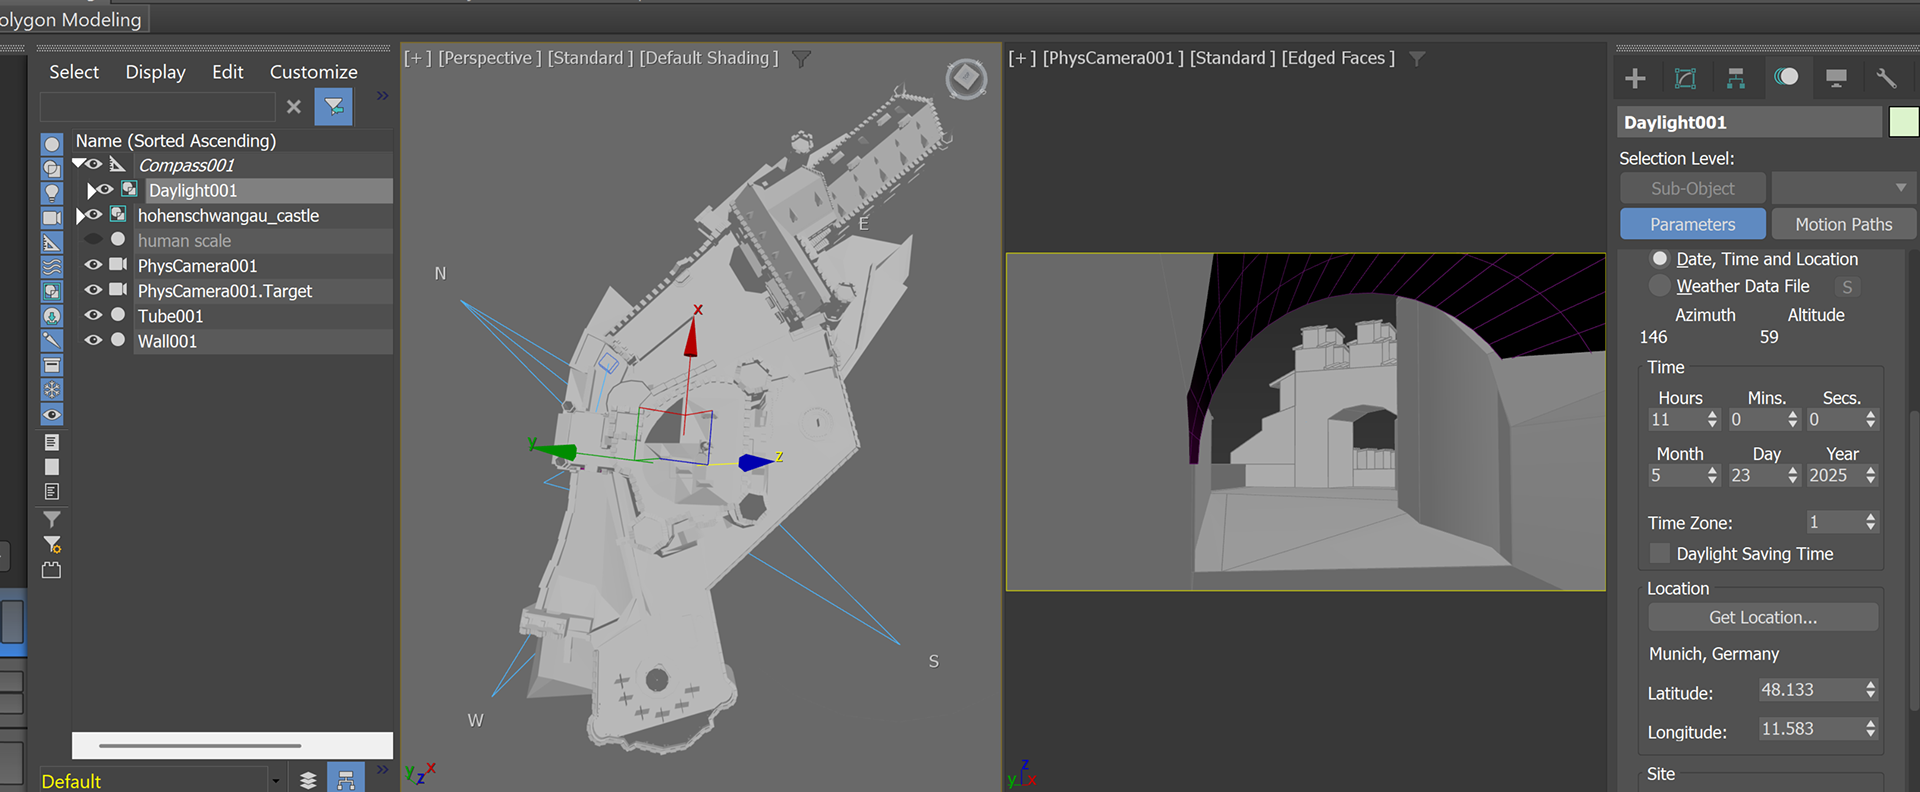Viewport: 1920px width, 792px height.
Task: Collapse the Compass001 tree node
Action: point(77,164)
